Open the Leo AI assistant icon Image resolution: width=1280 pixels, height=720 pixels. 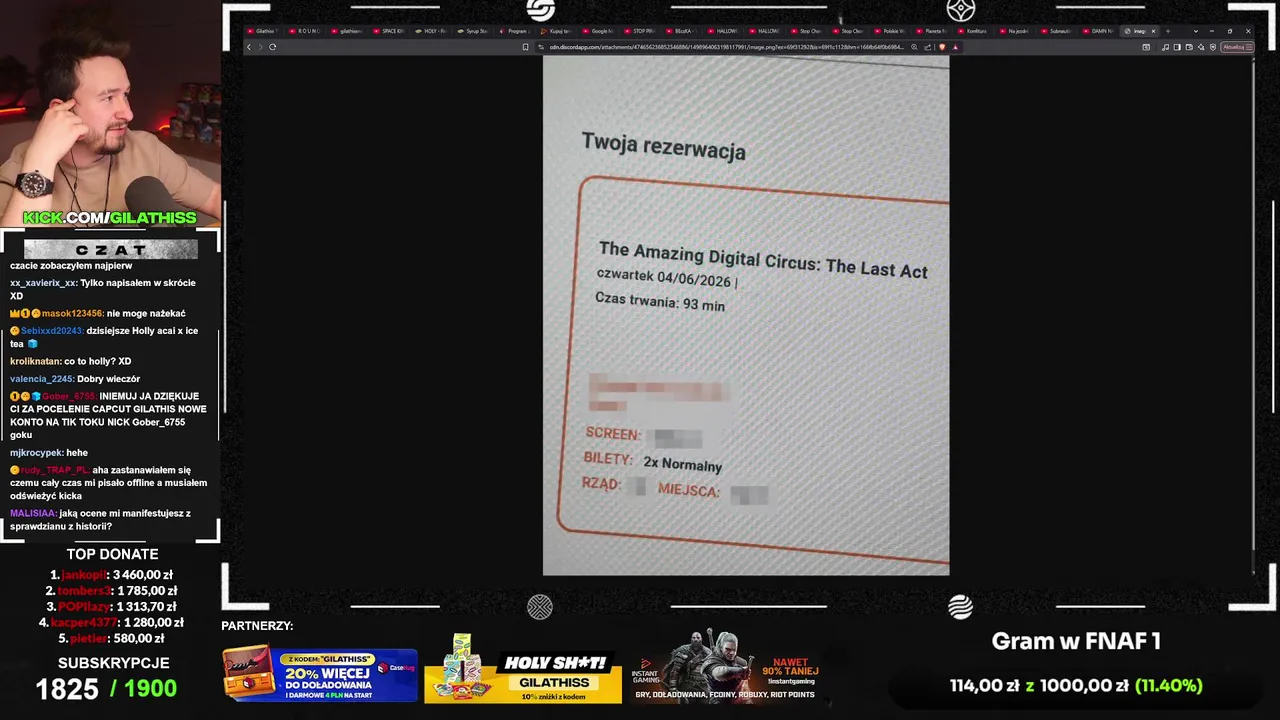(x=1201, y=47)
